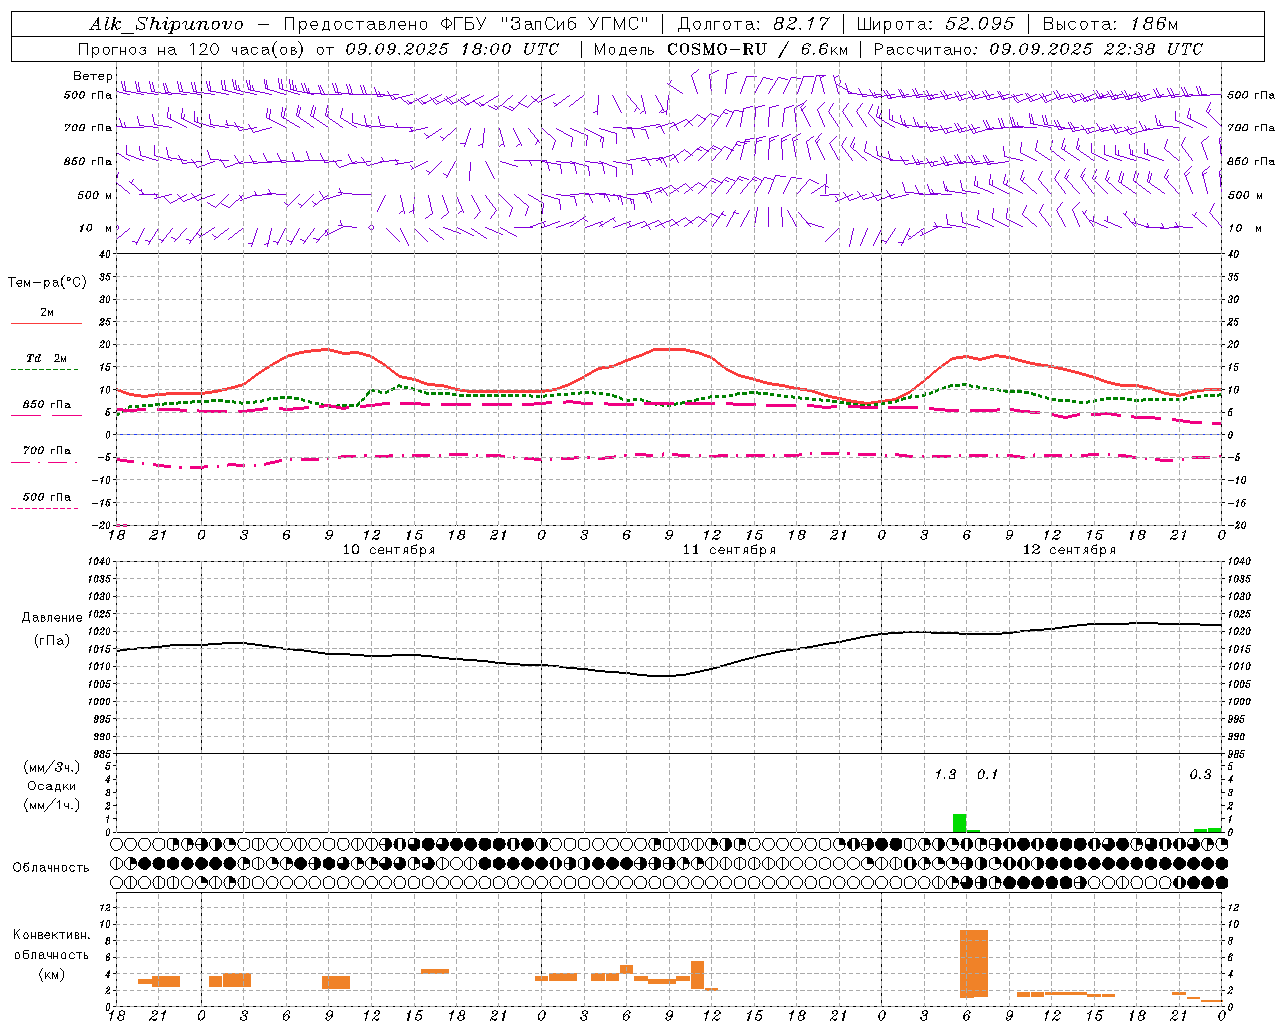Click the Давление panel label
1280x1024 pixels.
(52, 618)
